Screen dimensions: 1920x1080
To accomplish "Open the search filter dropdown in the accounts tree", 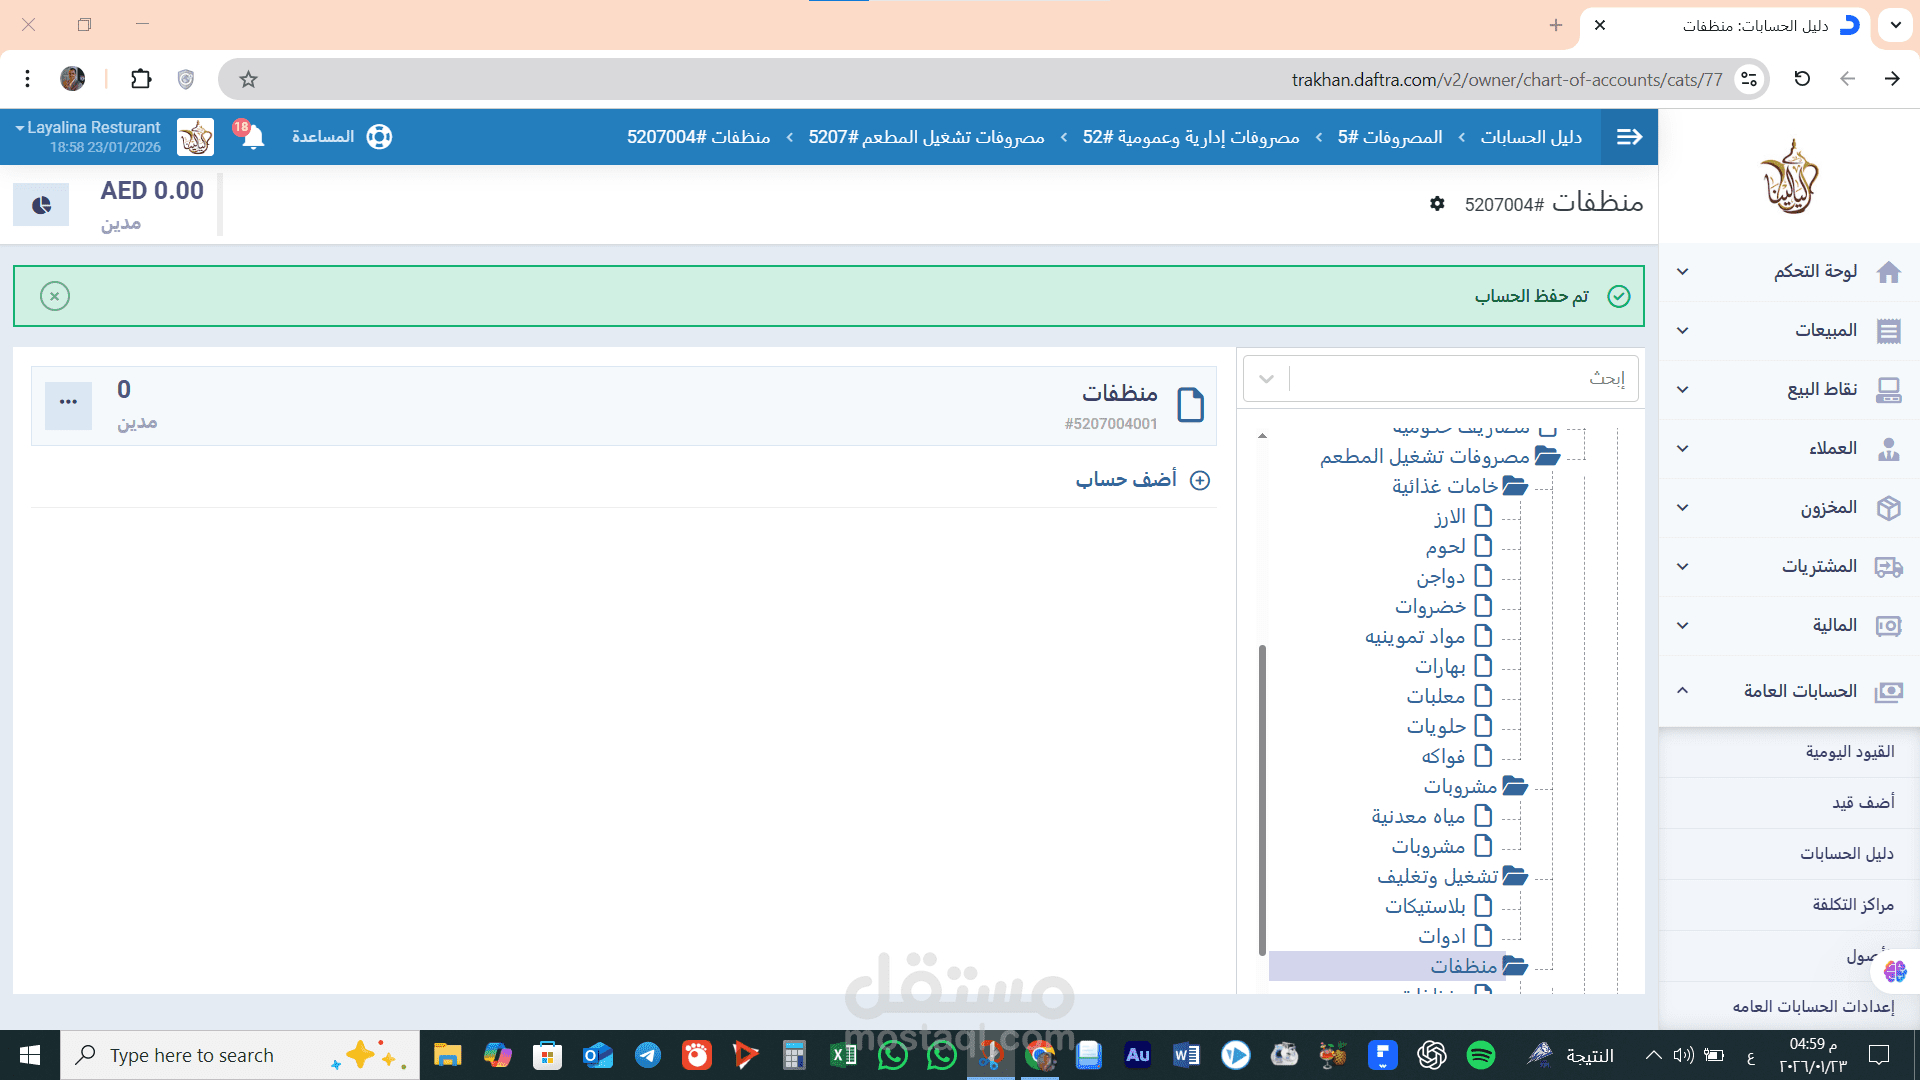I will (1266, 379).
